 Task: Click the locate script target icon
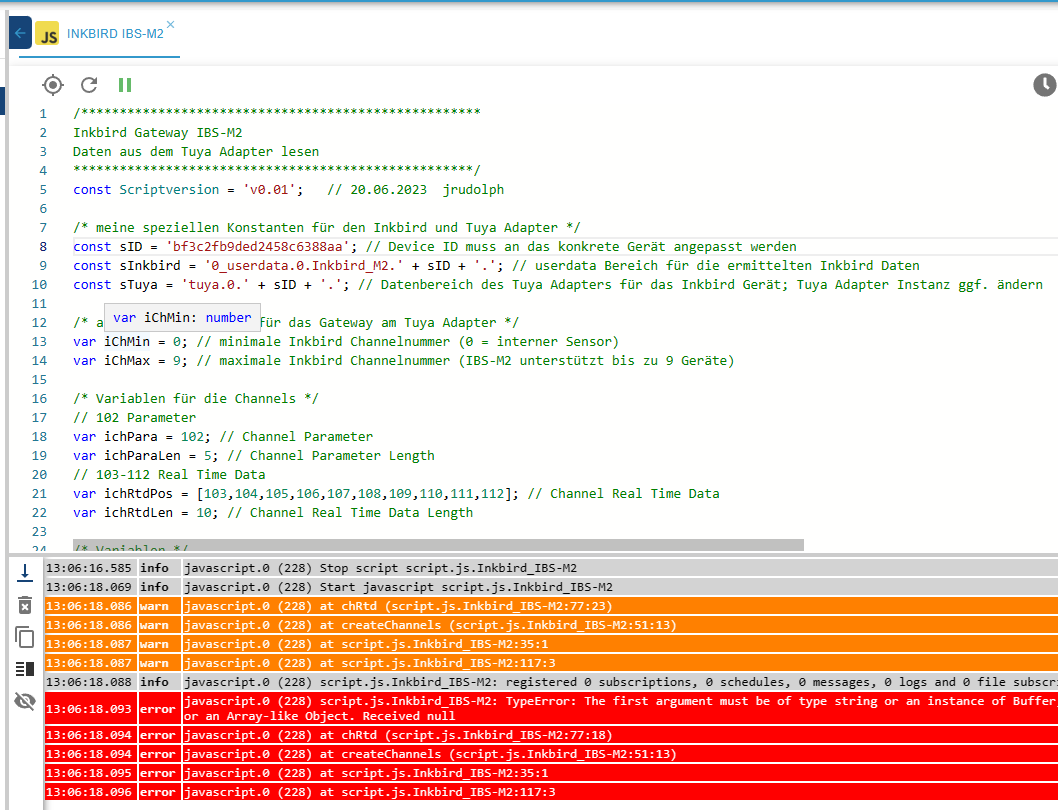coord(53,85)
